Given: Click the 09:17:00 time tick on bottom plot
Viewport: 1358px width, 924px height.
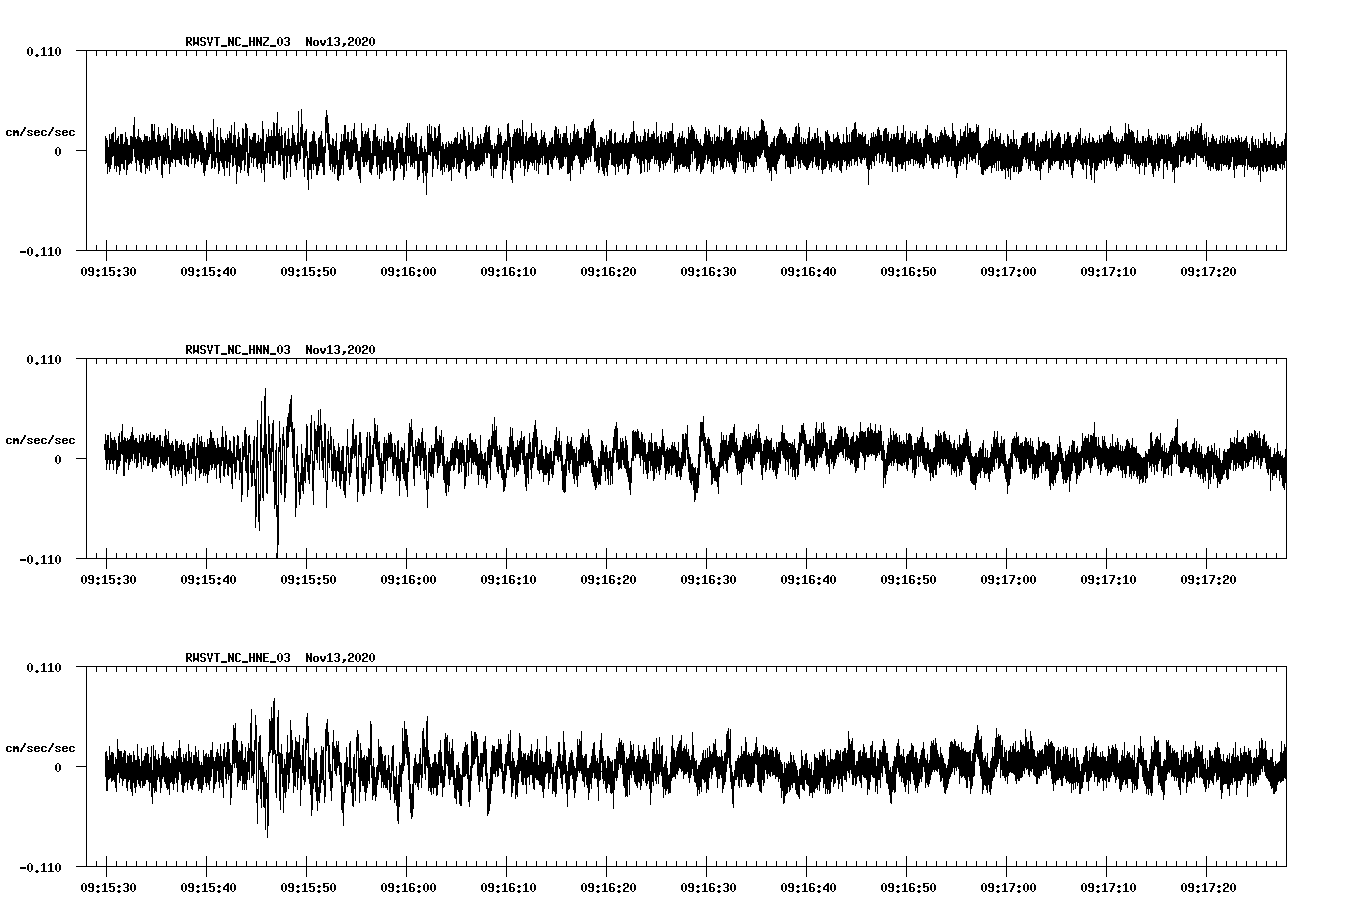Looking at the screenshot, I should [x=1008, y=886].
